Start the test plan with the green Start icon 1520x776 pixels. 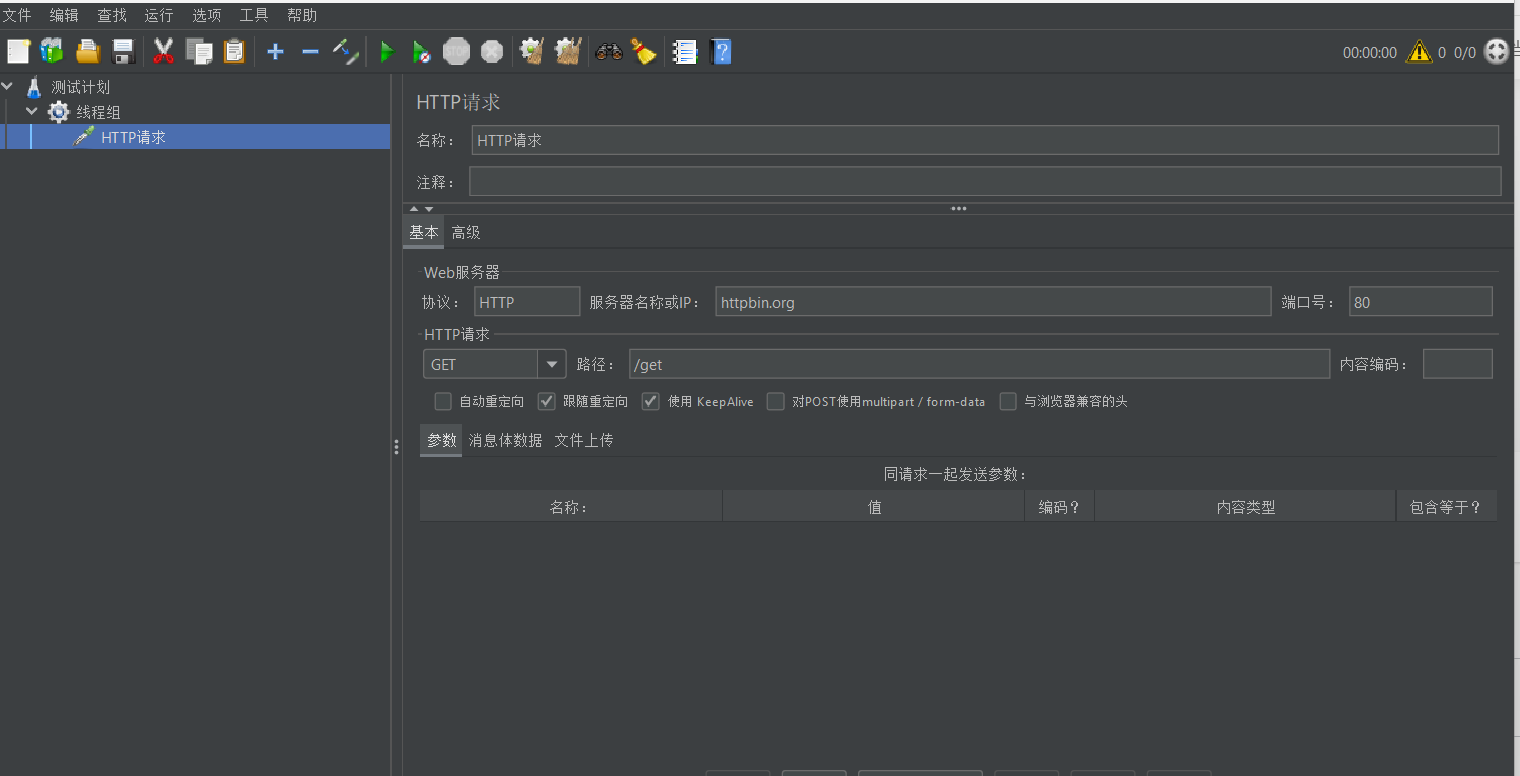tap(386, 51)
